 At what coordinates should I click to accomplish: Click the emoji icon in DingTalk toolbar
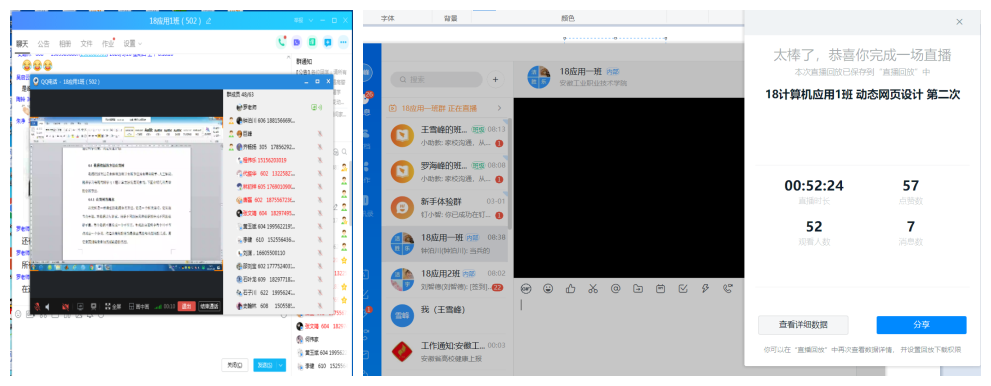(x=548, y=289)
